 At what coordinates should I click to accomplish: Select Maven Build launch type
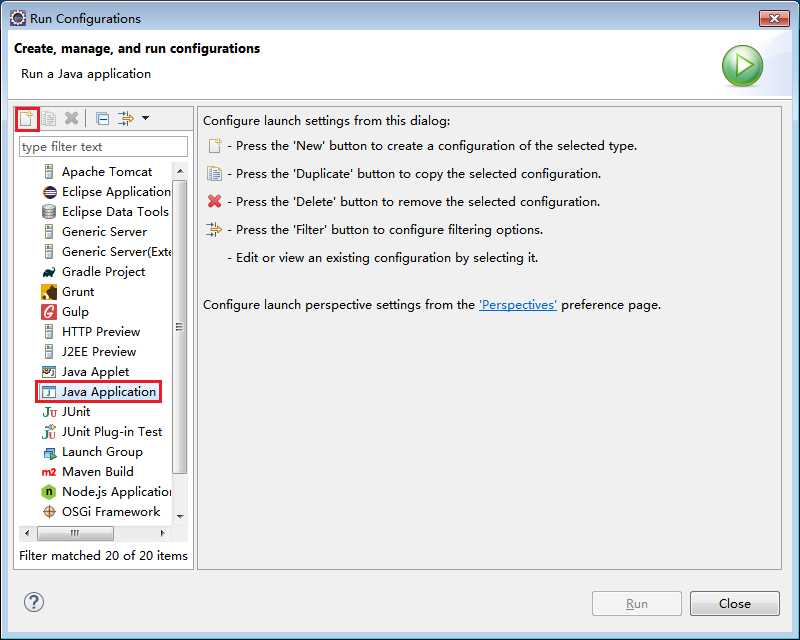tap(97, 472)
